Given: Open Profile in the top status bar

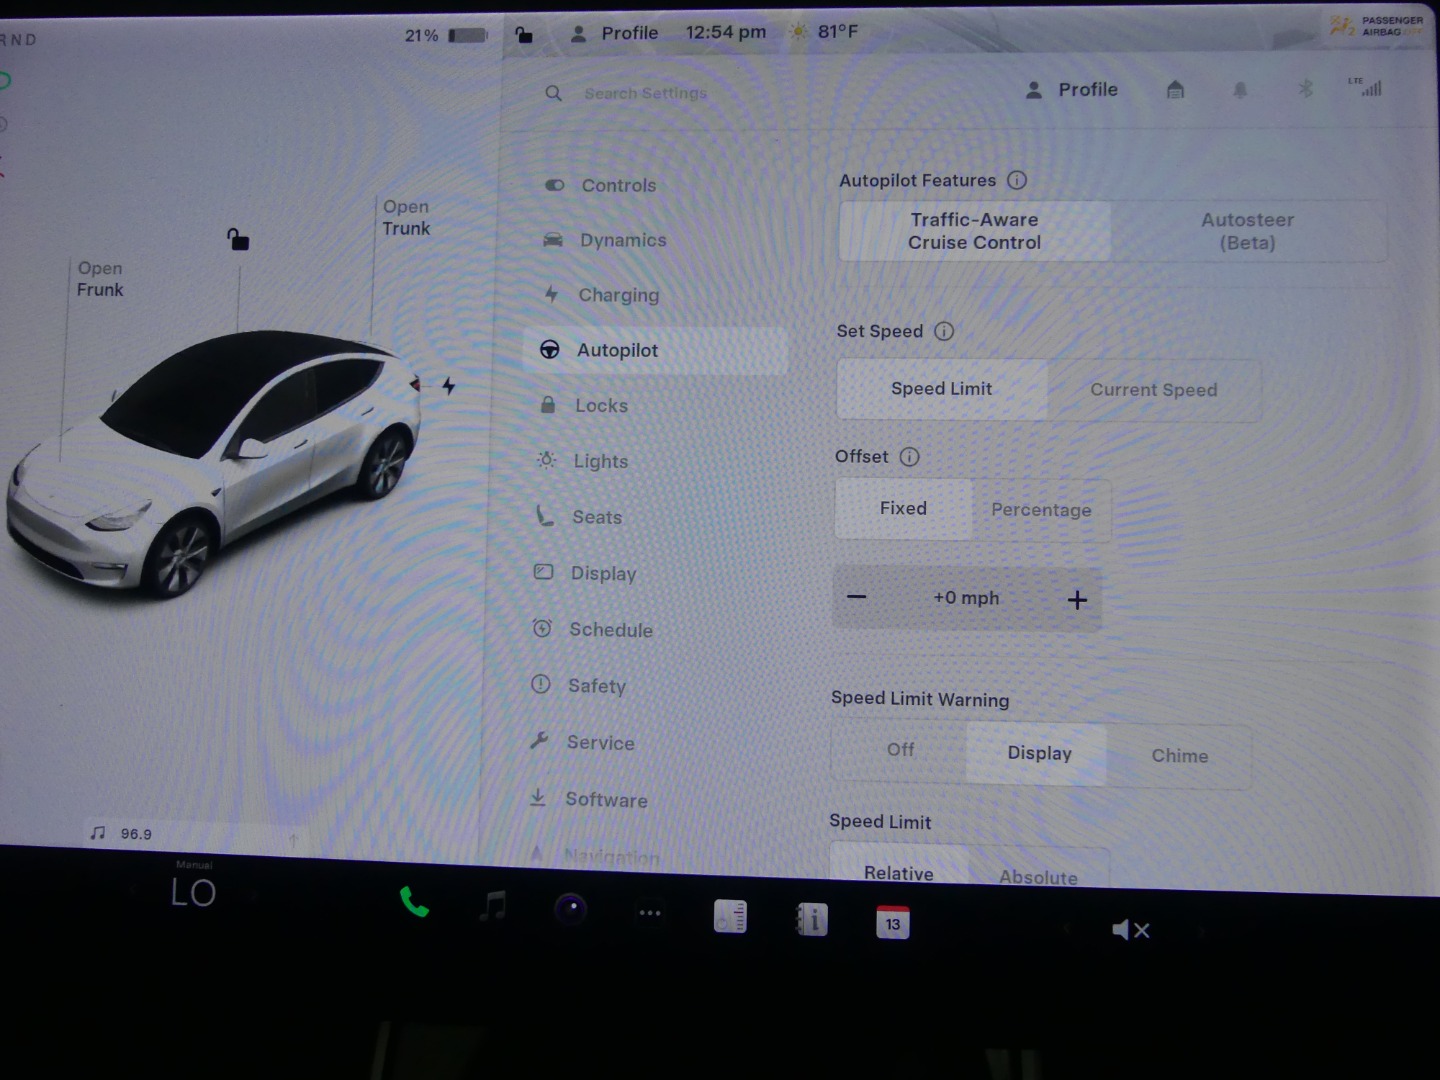Looking at the screenshot, I should [614, 33].
